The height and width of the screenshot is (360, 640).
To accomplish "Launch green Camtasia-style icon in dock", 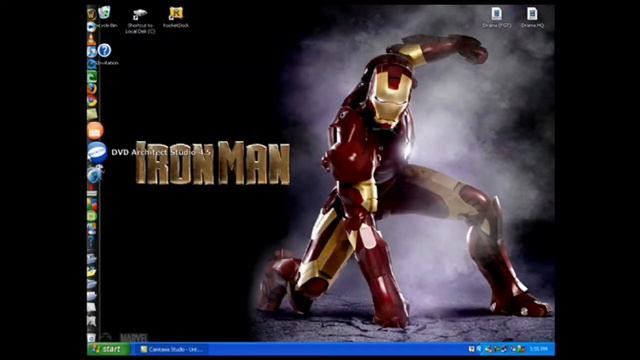I will (x=92, y=76).
